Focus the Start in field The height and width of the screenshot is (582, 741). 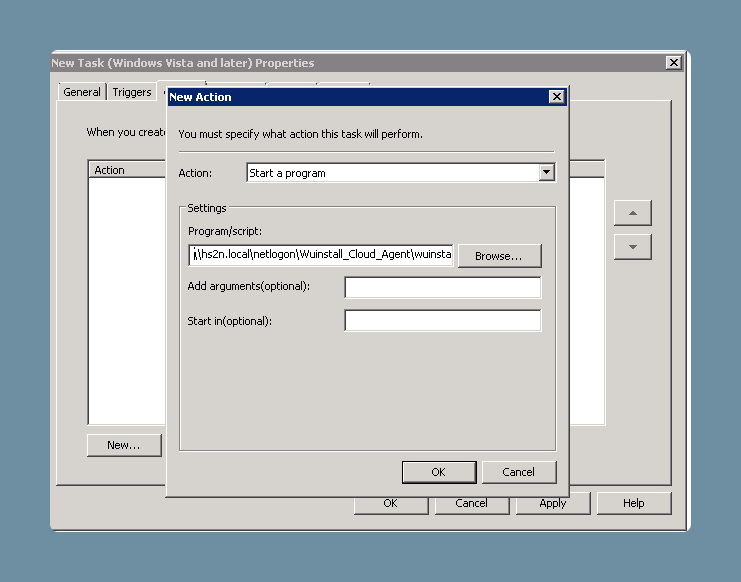[x=443, y=320]
